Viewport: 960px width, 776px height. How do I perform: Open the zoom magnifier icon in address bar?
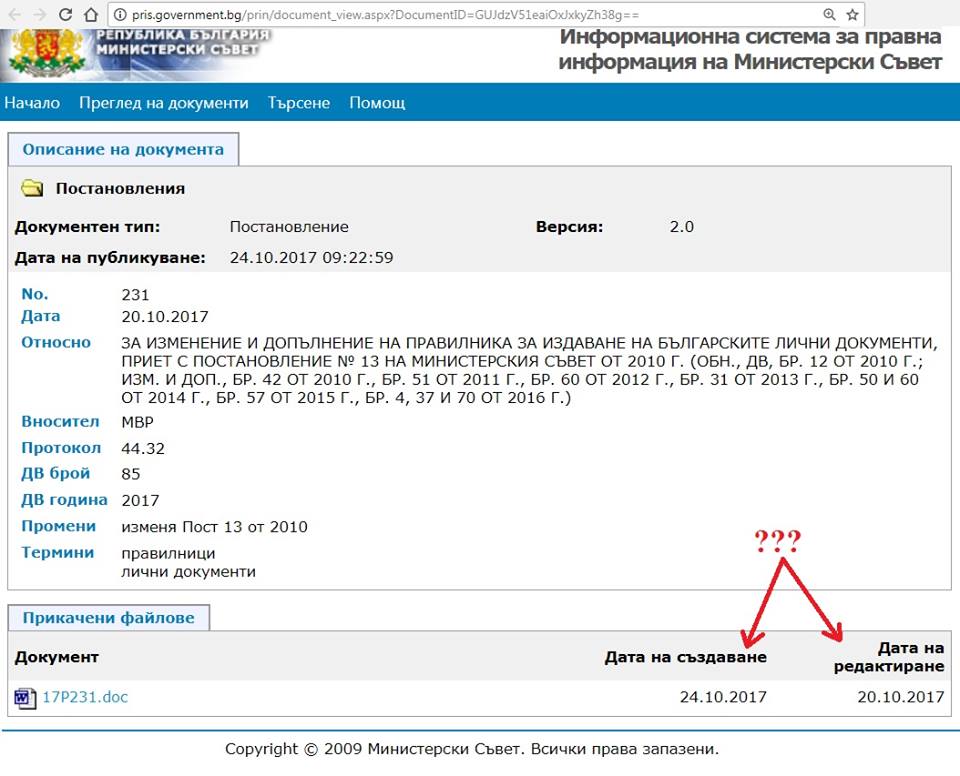point(829,15)
